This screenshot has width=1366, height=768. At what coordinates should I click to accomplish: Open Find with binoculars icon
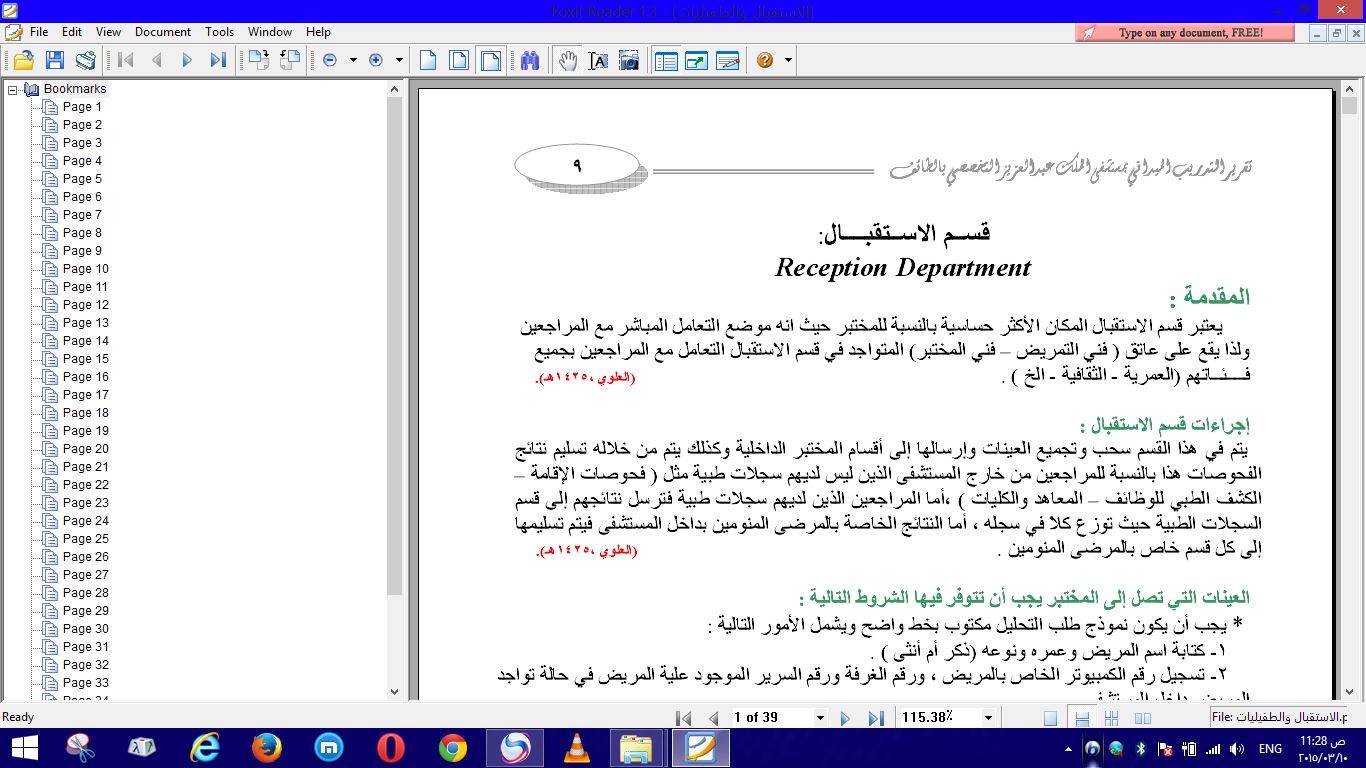[x=530, y=61]
